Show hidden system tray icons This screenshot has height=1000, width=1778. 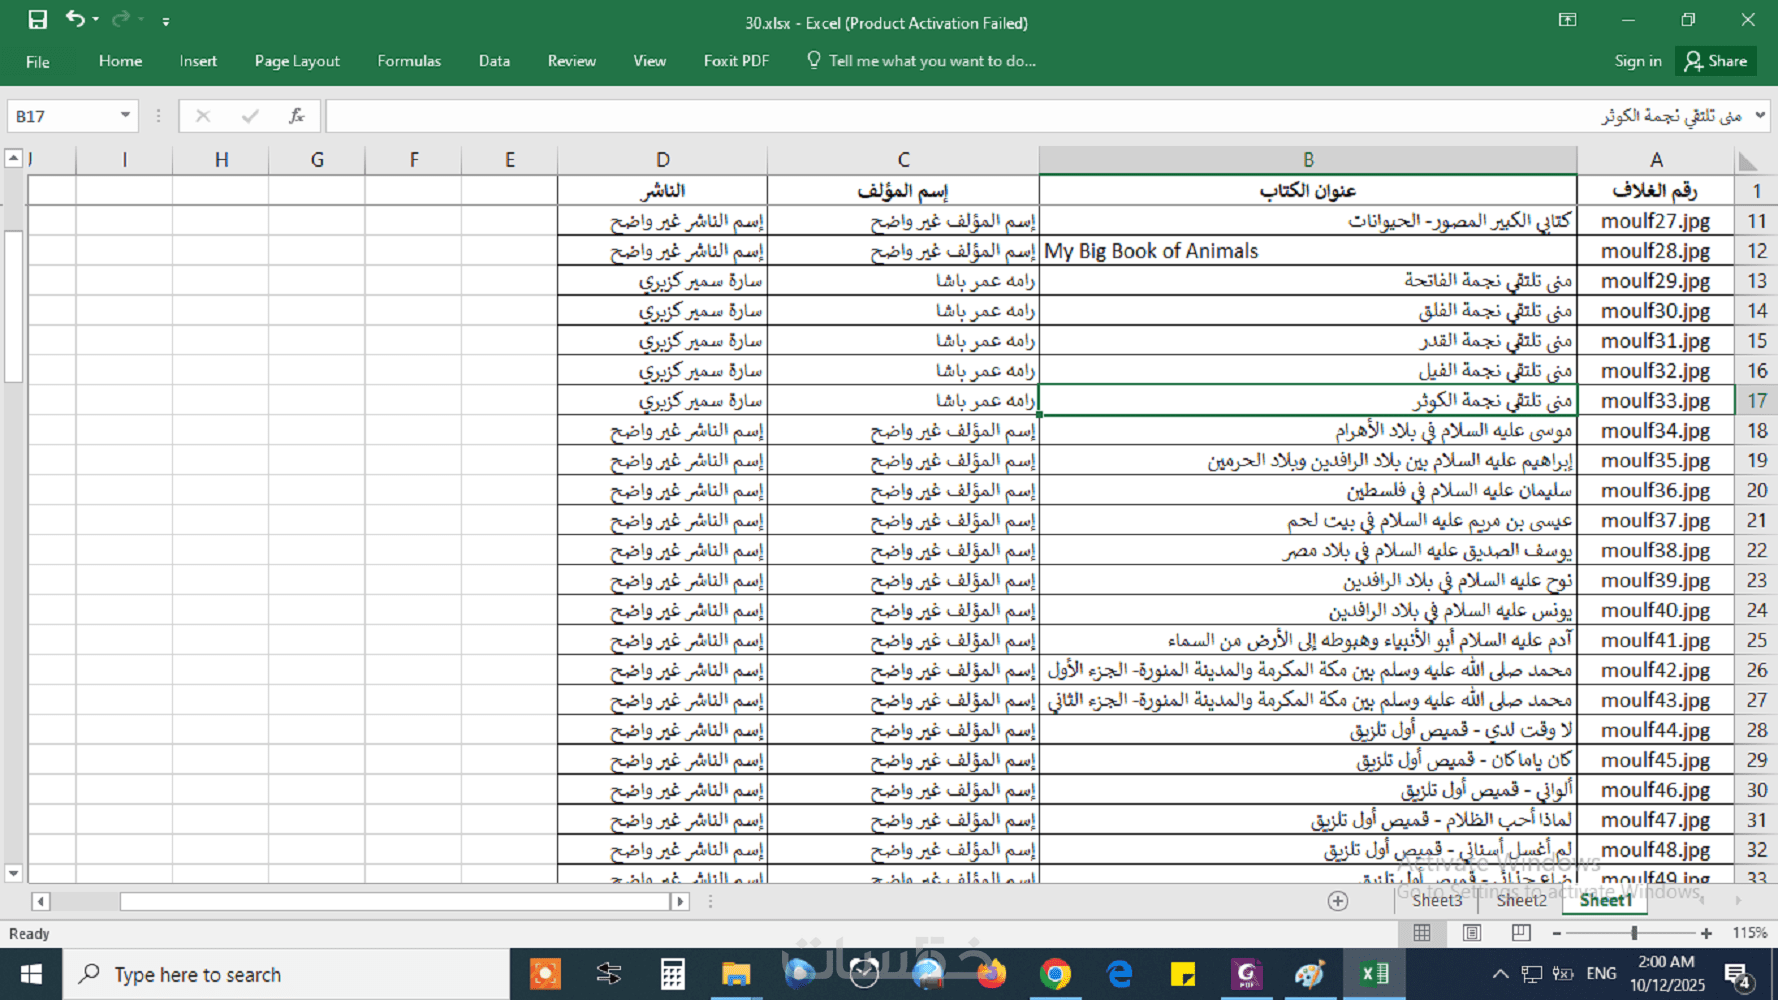(x=1500, y=974)
